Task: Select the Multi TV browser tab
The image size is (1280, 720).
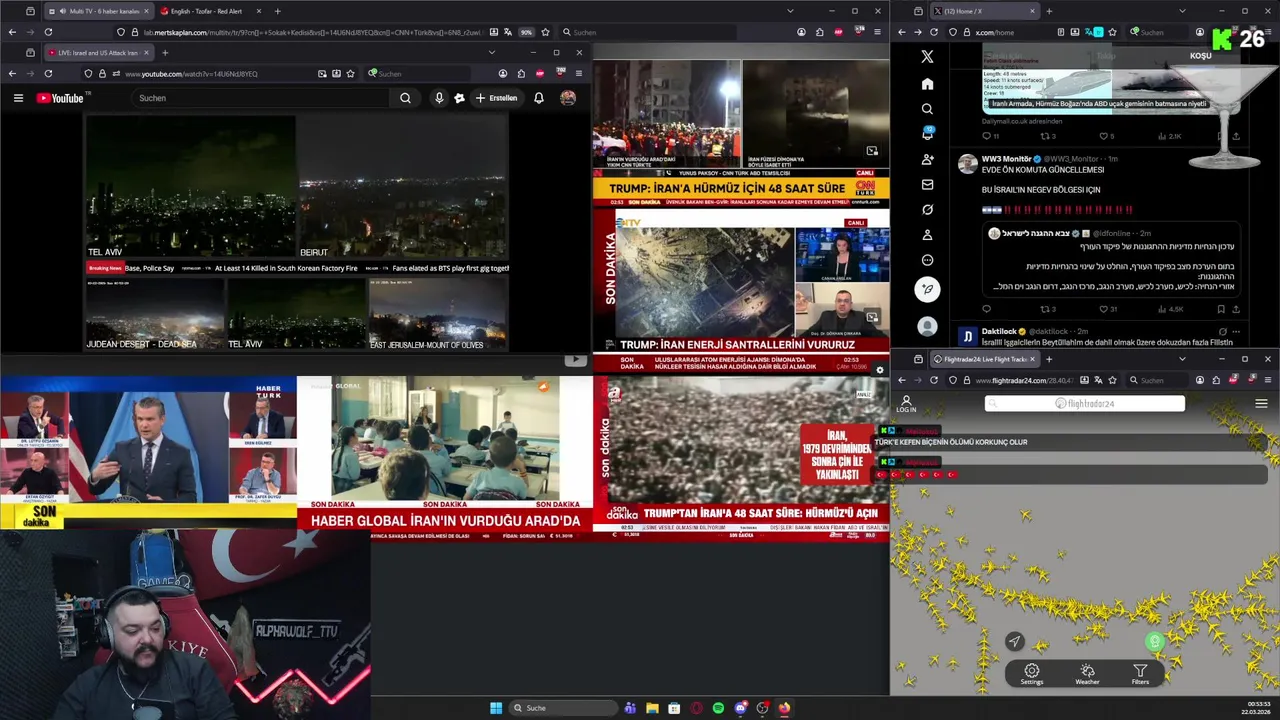Action: tap(98, 11)
